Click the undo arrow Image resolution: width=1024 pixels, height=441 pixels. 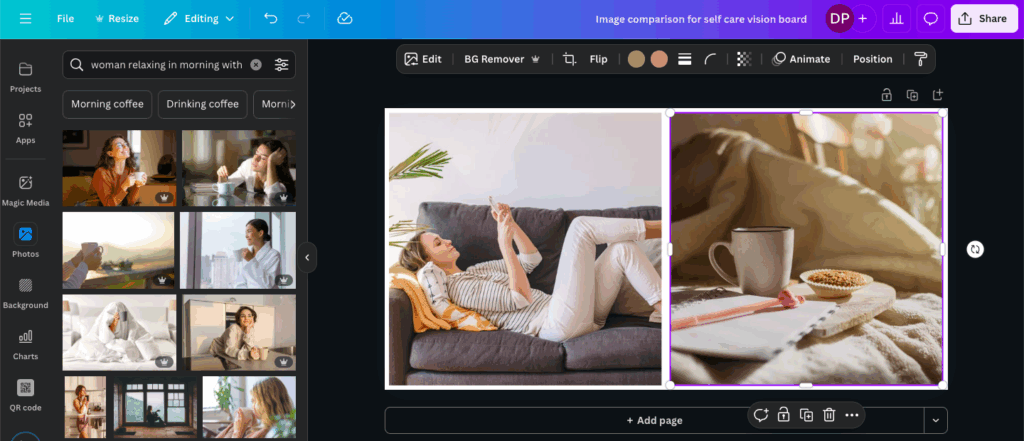(270, 18)
